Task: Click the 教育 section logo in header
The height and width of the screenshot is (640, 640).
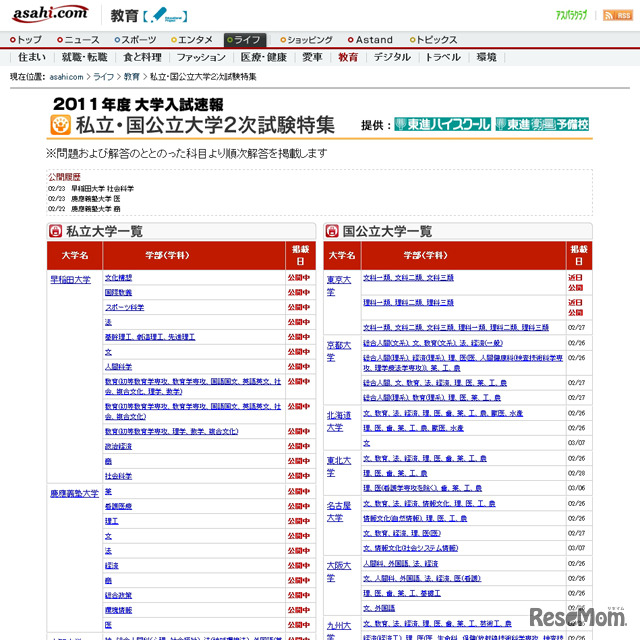Action: pos(149,16)
